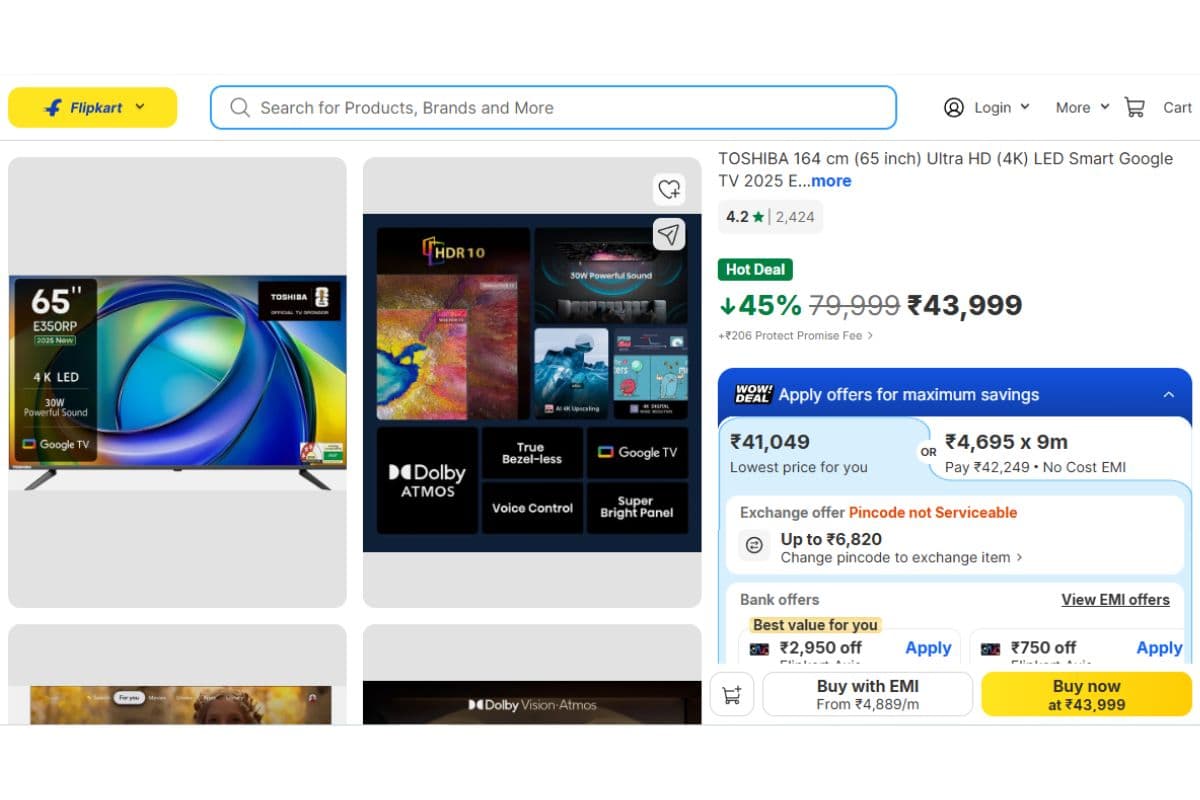This screenshot has width=1200, height=800.
Task: Click the add-to-cart icon button
Action: (x=732, y=695)
